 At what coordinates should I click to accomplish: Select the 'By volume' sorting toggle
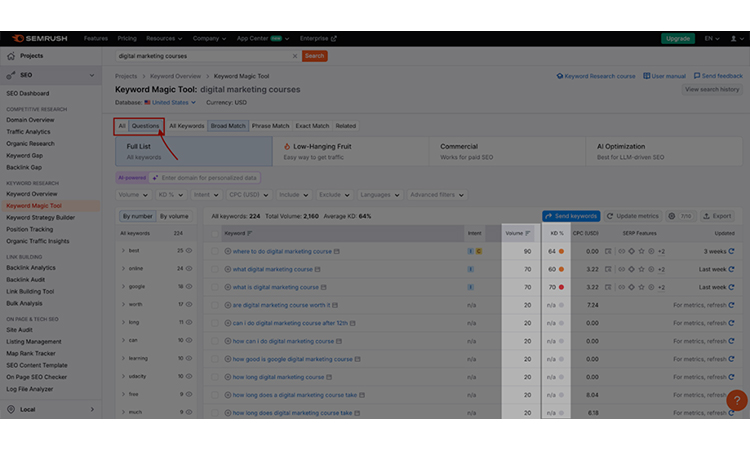coord(174,216)
